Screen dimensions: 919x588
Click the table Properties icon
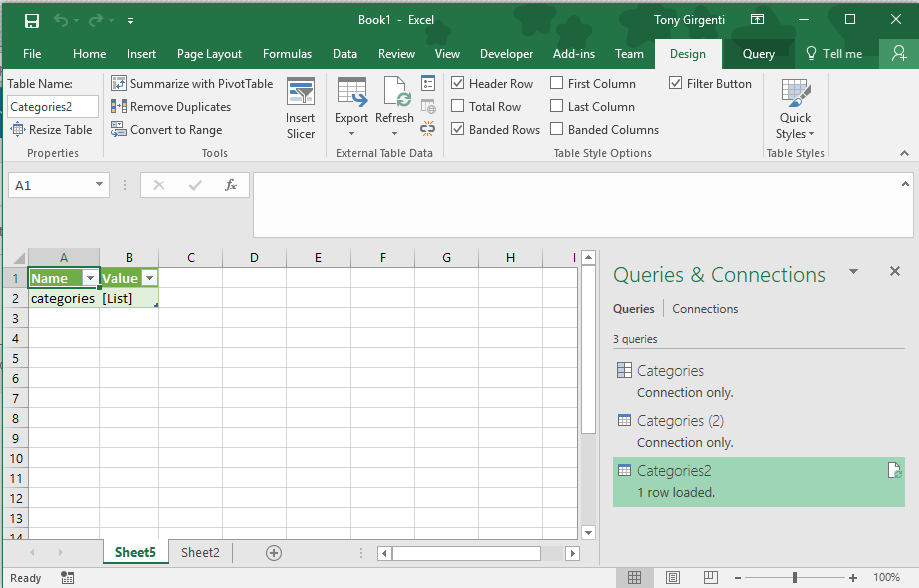[x=428, y=83]
